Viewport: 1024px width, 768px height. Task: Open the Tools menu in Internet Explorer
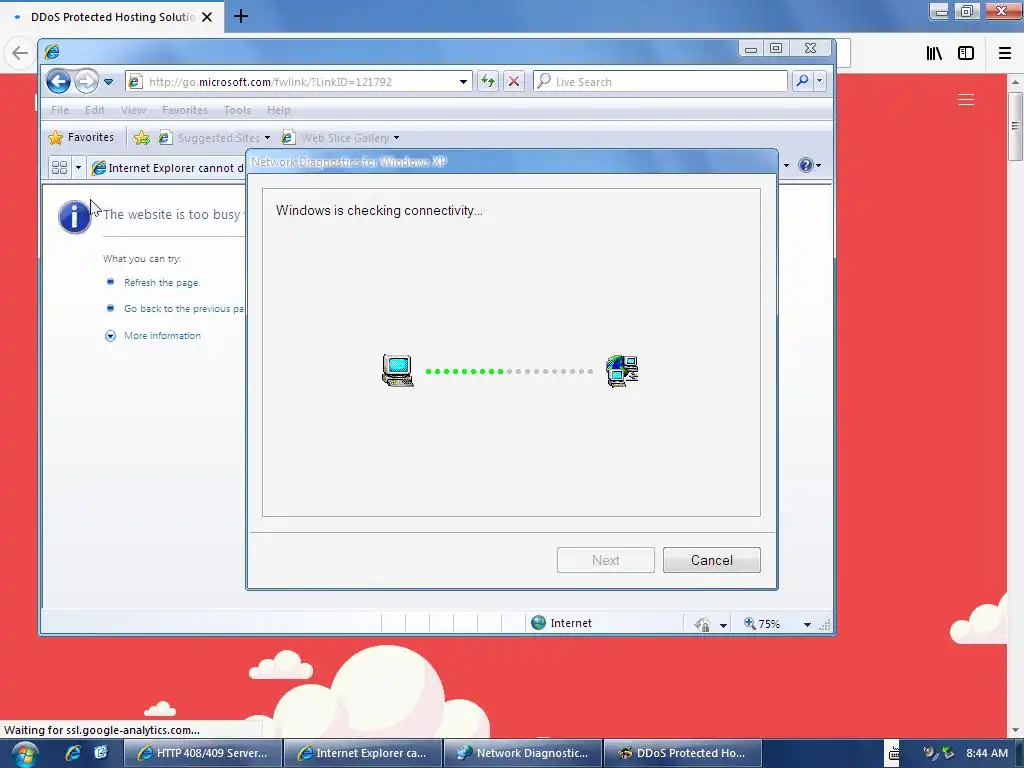(x=237, y=110)
